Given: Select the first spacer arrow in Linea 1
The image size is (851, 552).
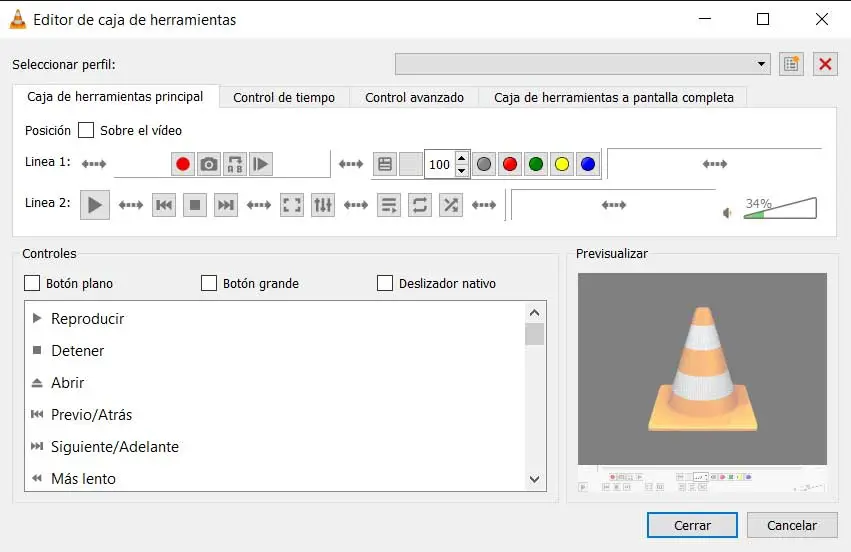Looking at the screenshot, I should tap(94, 164).
